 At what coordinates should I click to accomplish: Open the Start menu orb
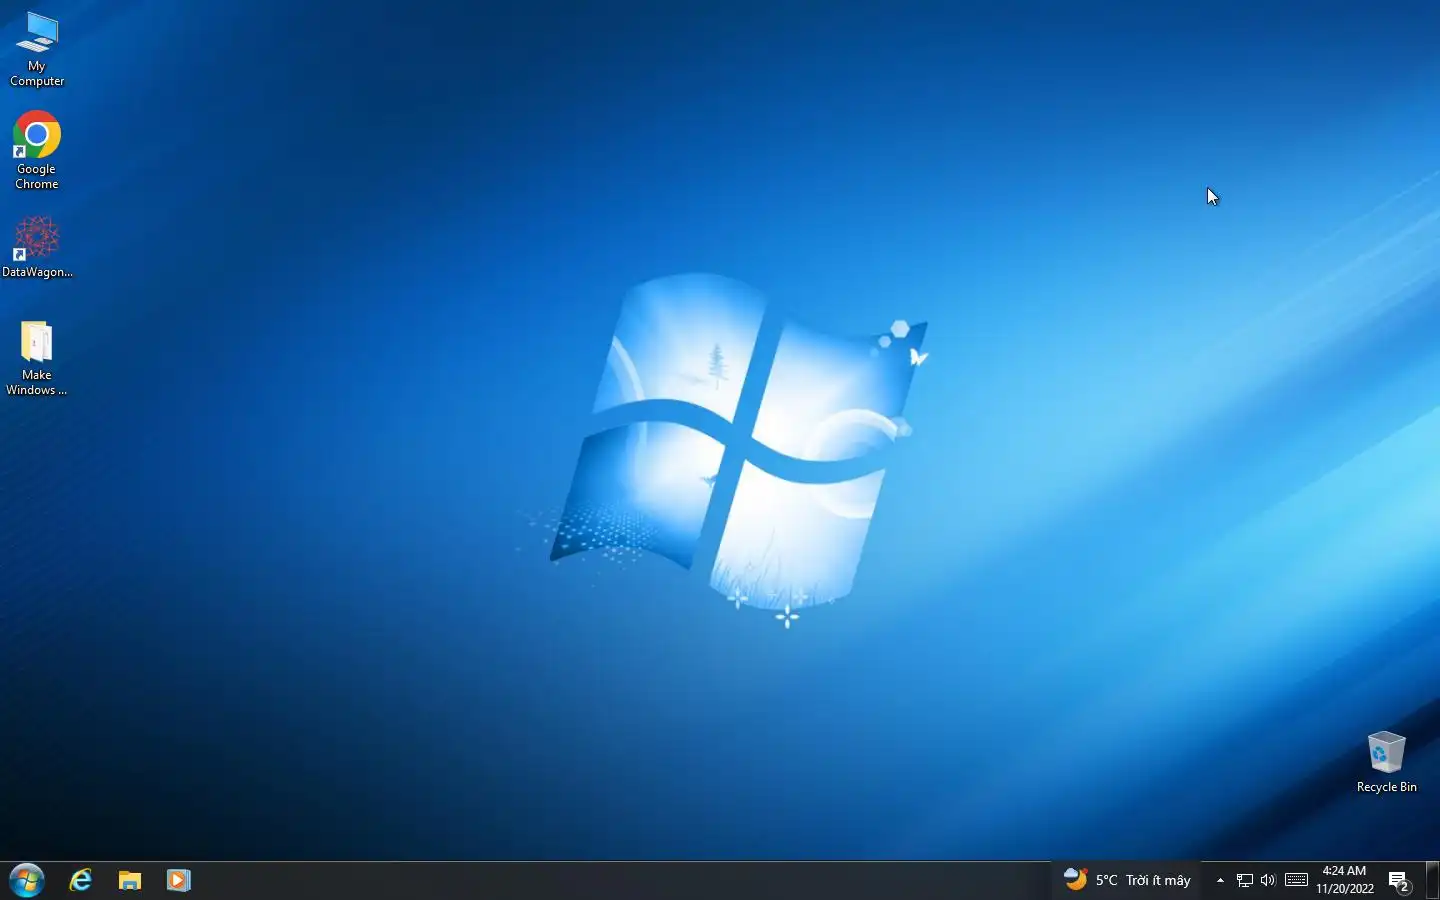click(x=27, y=880)
